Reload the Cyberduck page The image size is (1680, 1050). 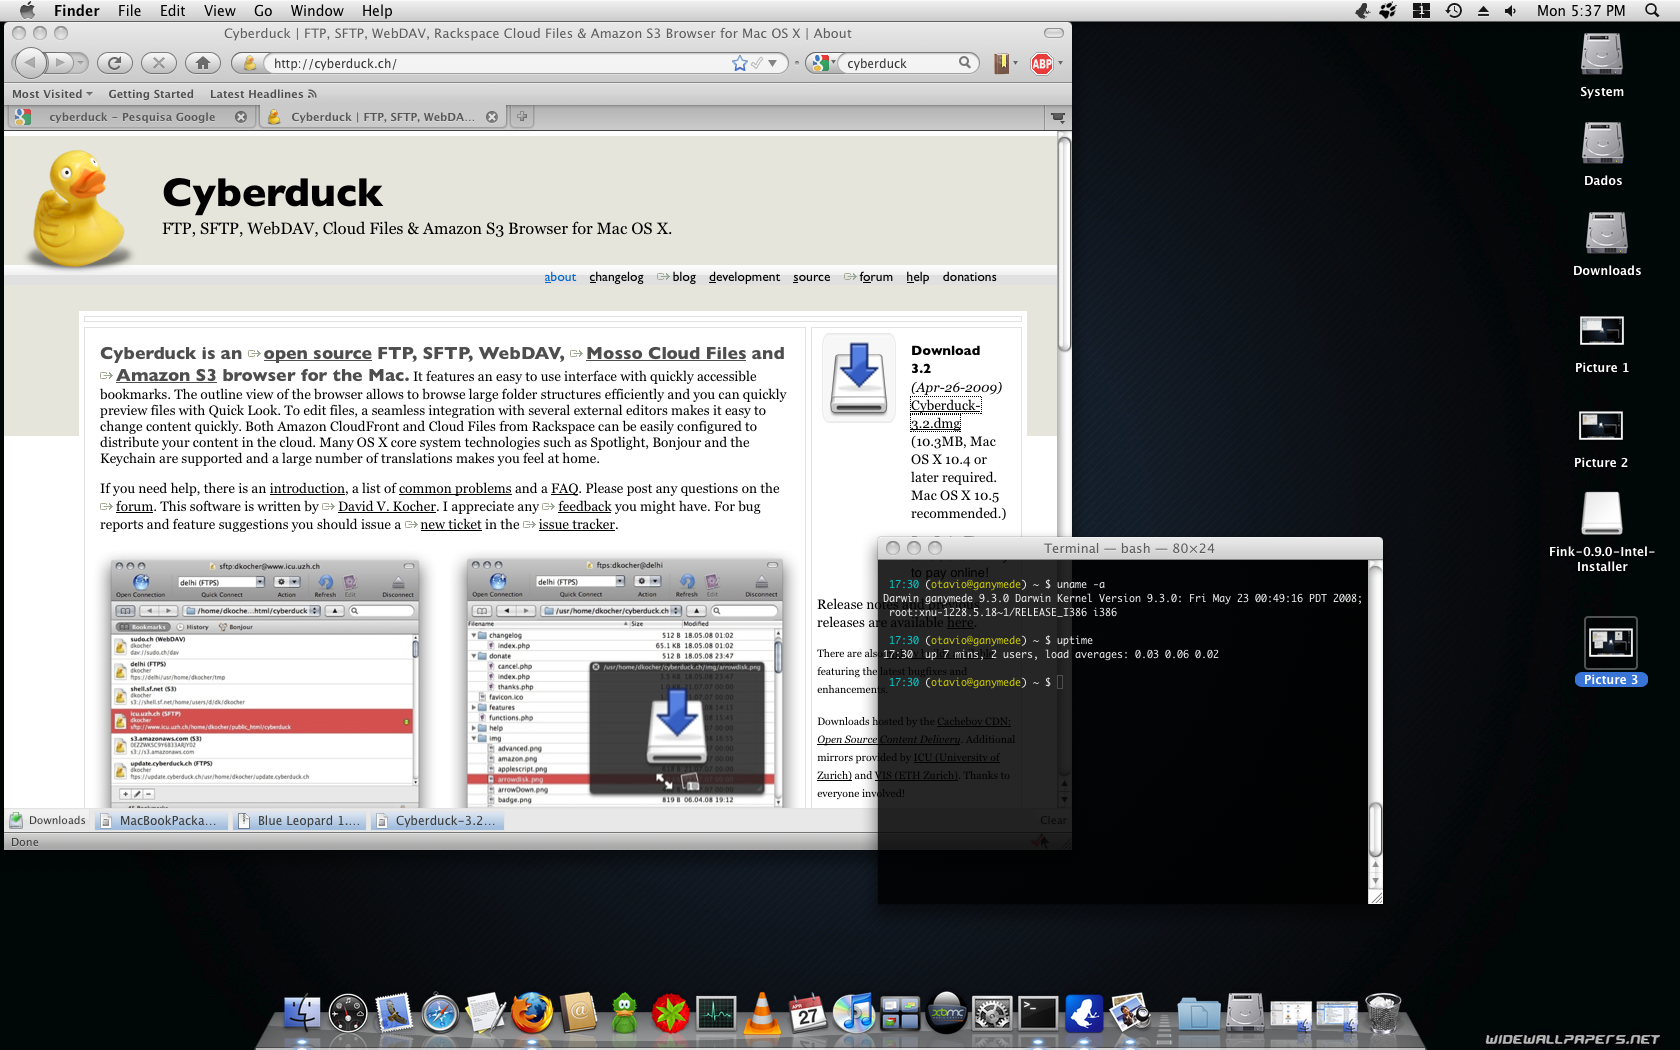tap(115, 63)
